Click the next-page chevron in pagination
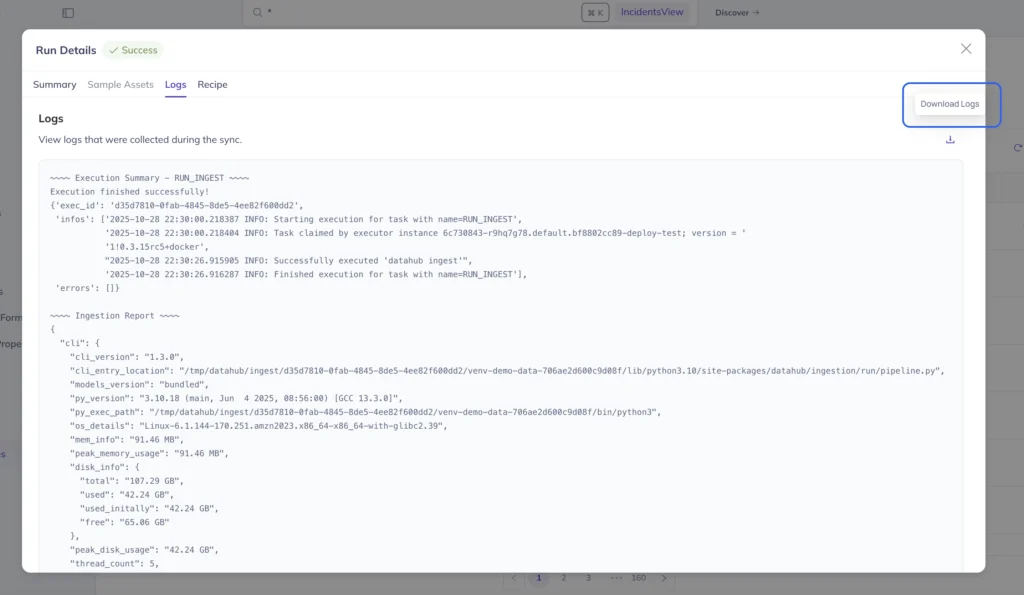Viewport: 1024px width, 595px height. pyautogui.click(x=664, y=578)
